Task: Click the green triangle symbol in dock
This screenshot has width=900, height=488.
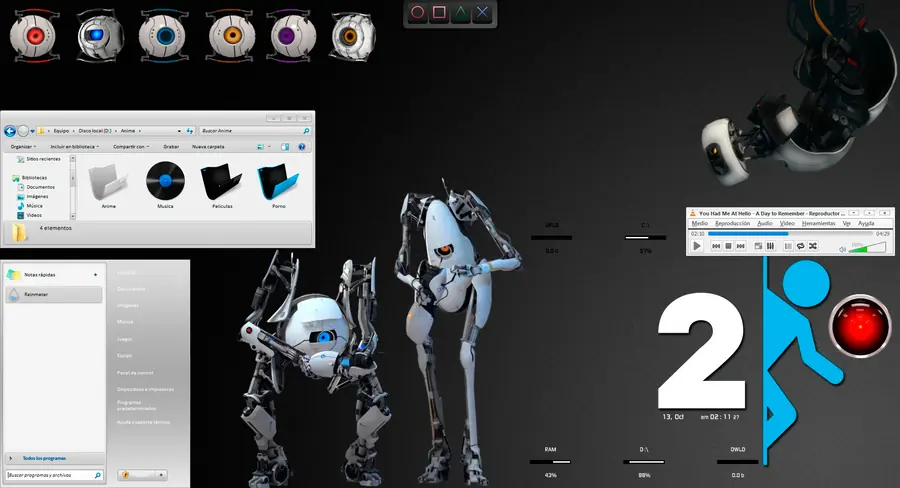Action: pyautogui.click(x=461, y=13)
